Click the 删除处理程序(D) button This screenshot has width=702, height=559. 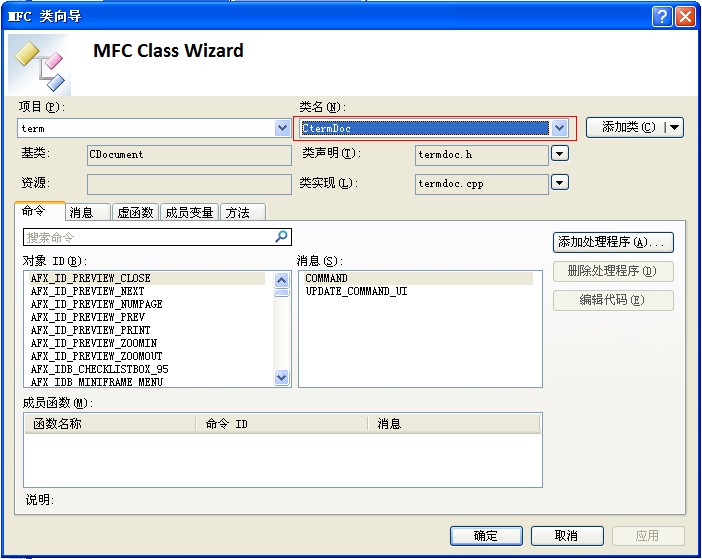(613, 271)
